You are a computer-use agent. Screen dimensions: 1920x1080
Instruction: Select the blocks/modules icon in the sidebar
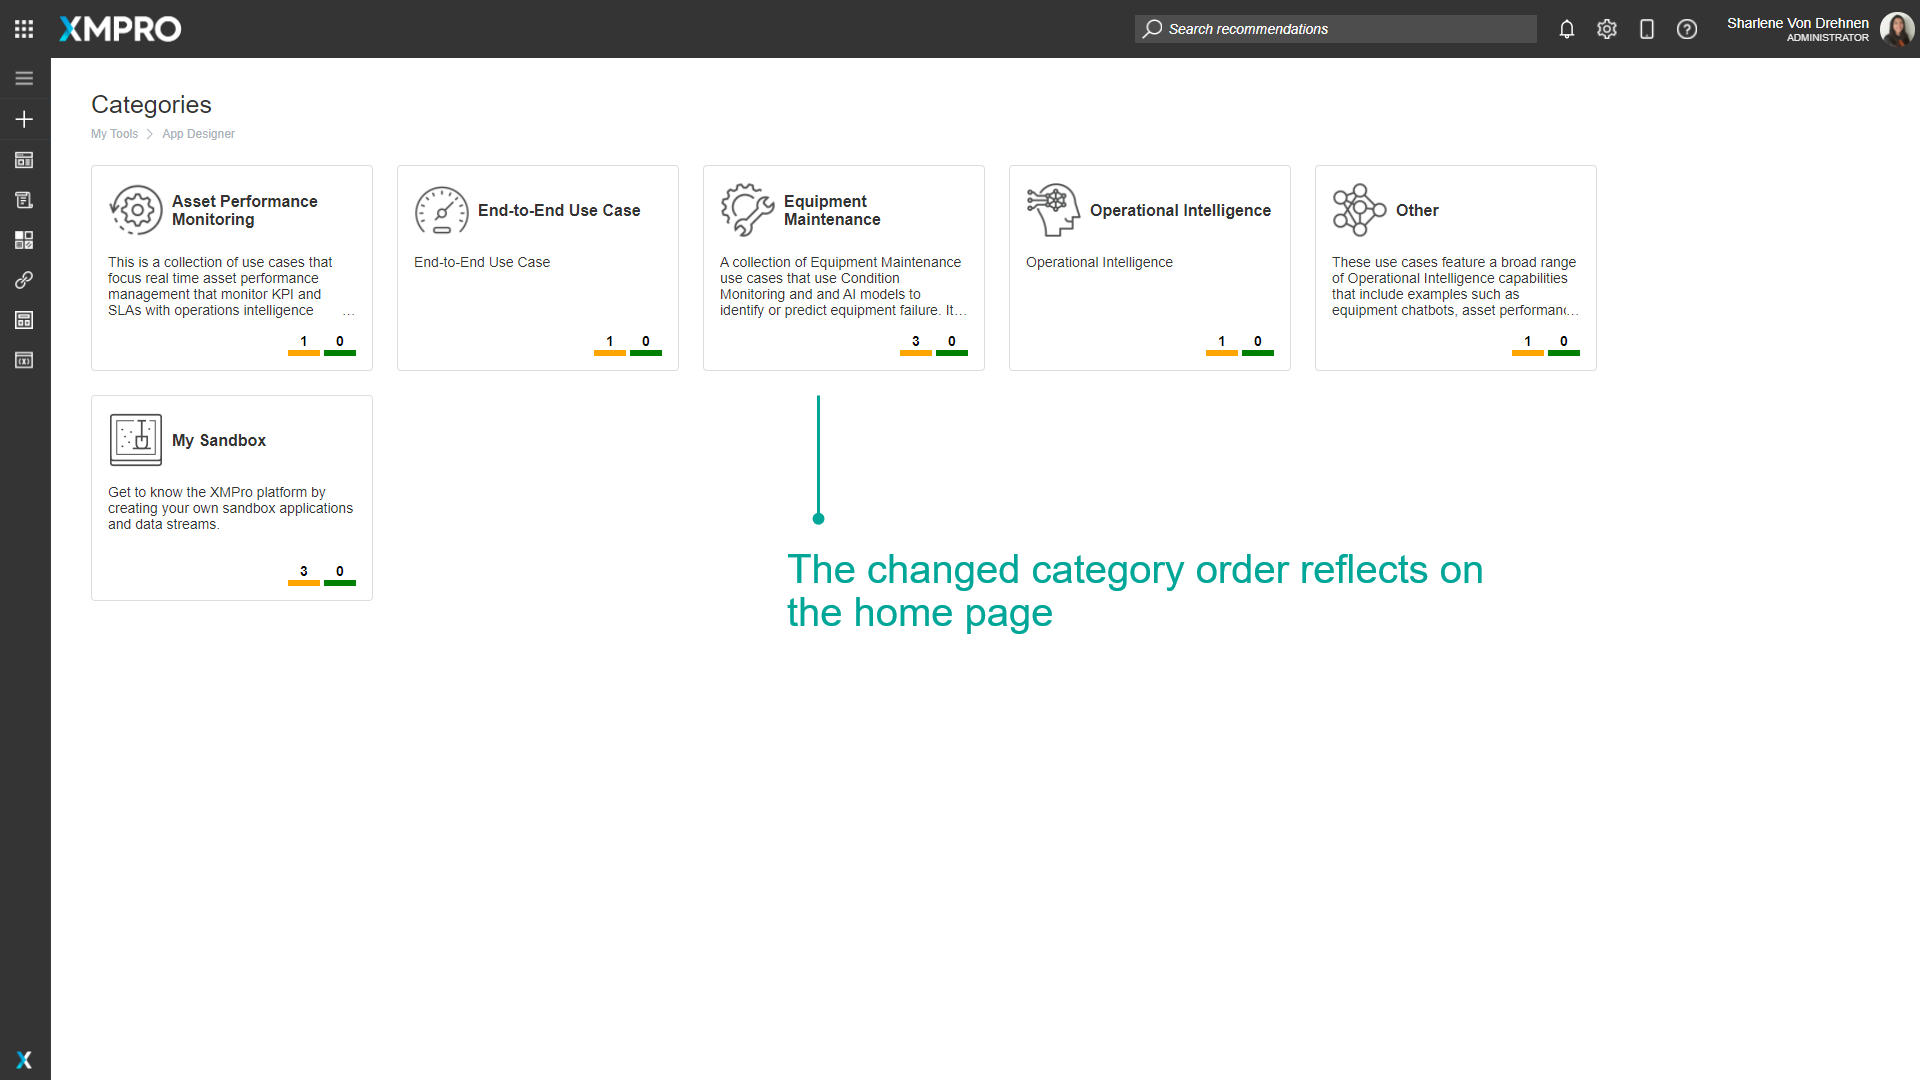pos(24,240)
